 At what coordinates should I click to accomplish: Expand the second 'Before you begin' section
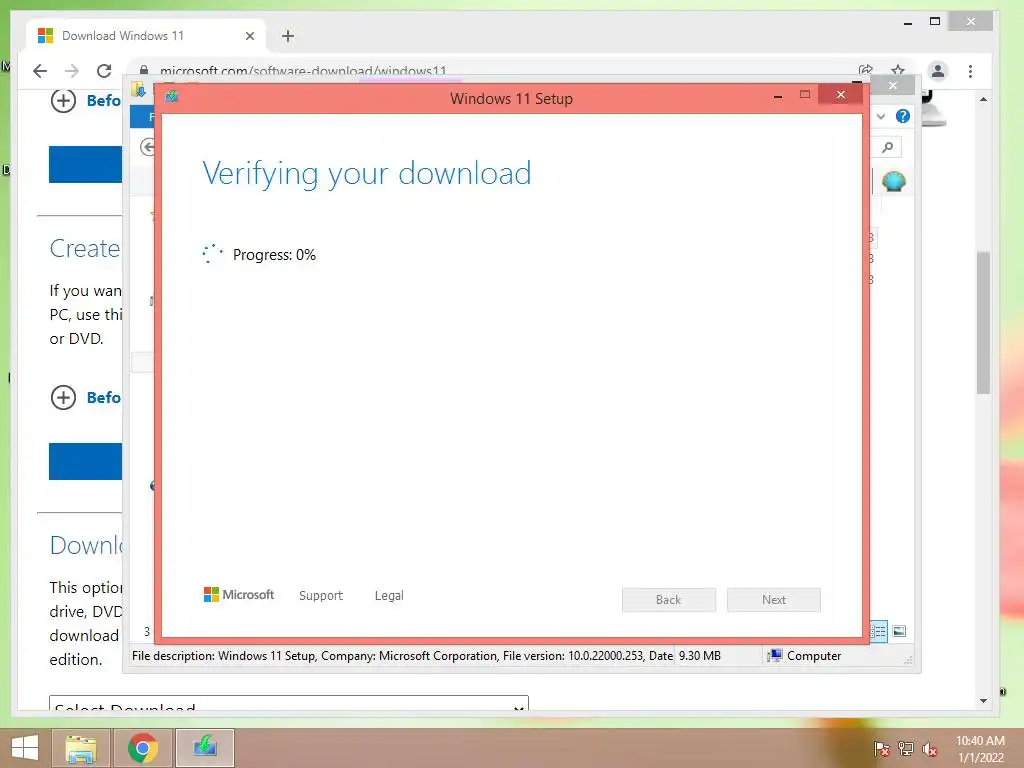tap(63, 397)
